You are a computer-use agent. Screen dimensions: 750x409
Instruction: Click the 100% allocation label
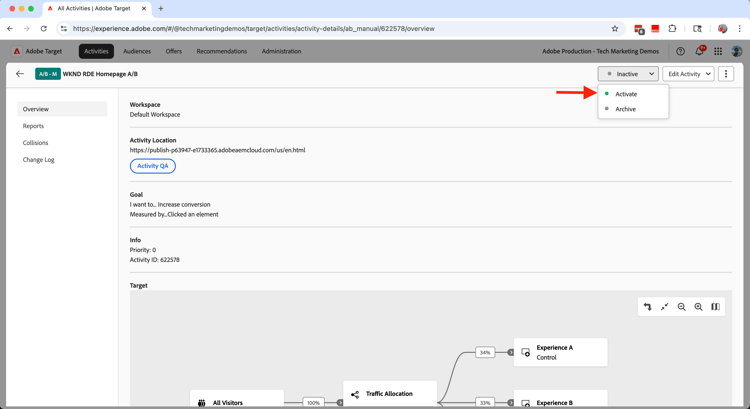click(313, 403)
